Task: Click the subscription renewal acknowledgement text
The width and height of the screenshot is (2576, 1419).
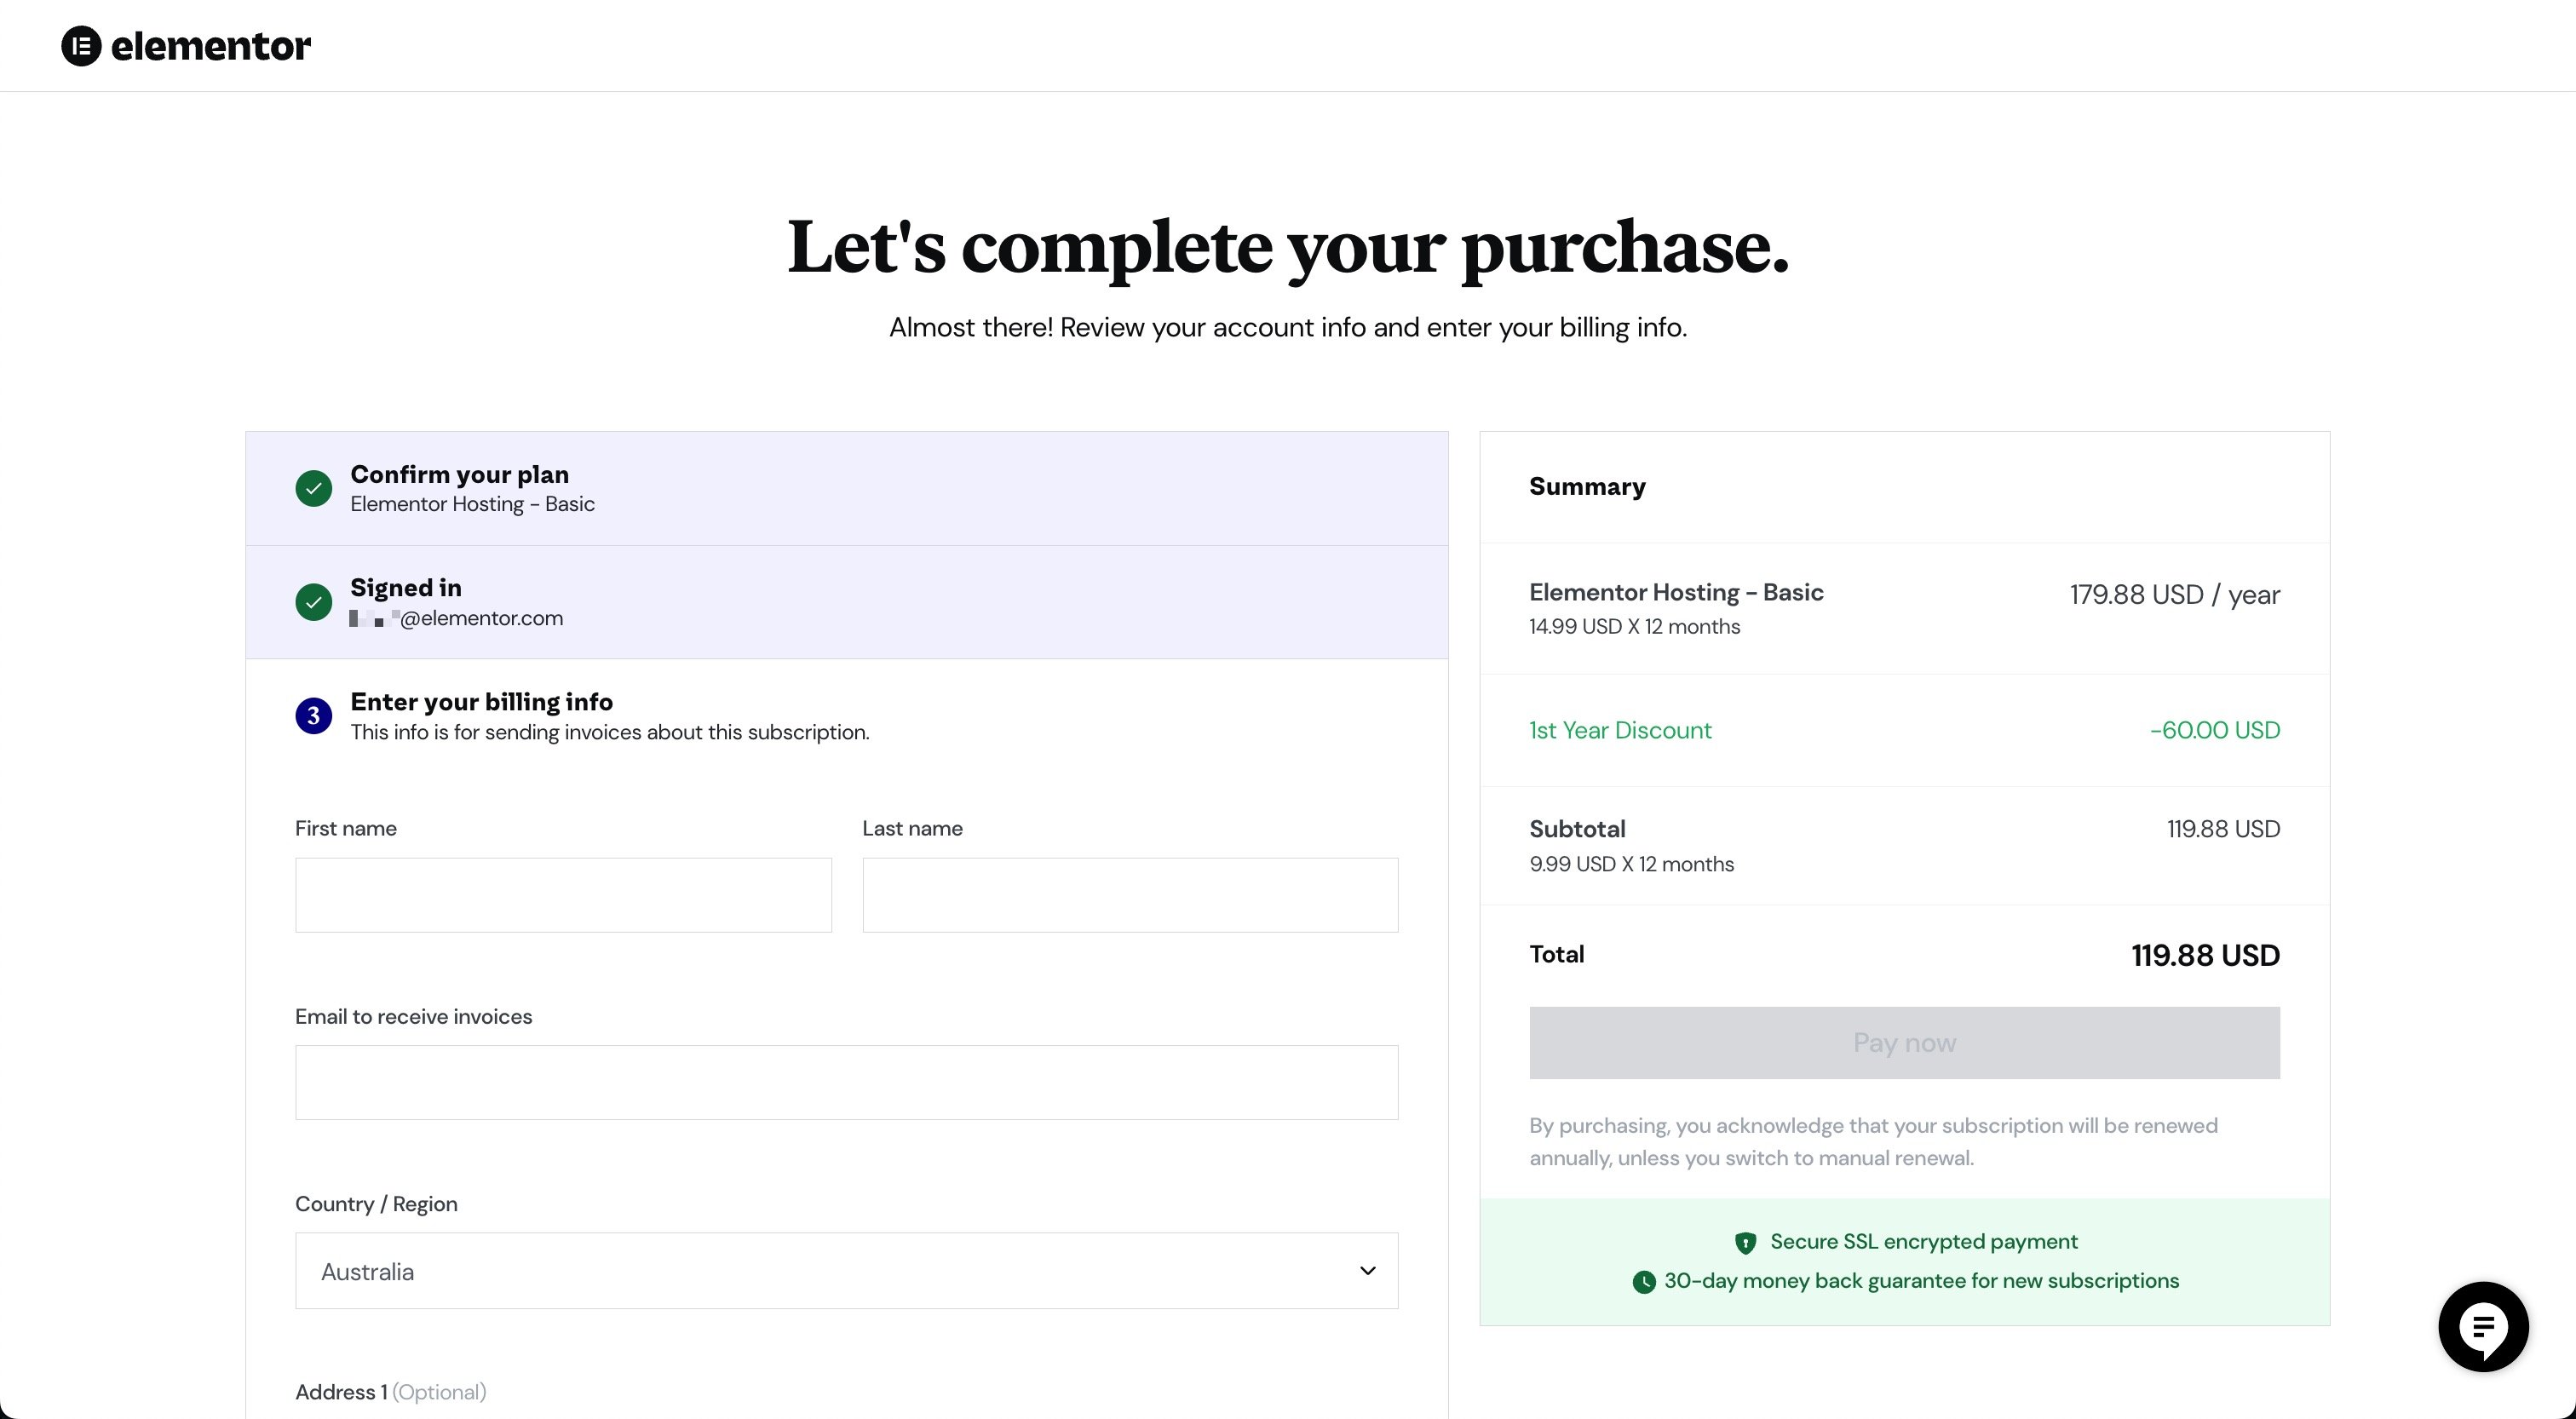Action: (x=1873, y=1142)
